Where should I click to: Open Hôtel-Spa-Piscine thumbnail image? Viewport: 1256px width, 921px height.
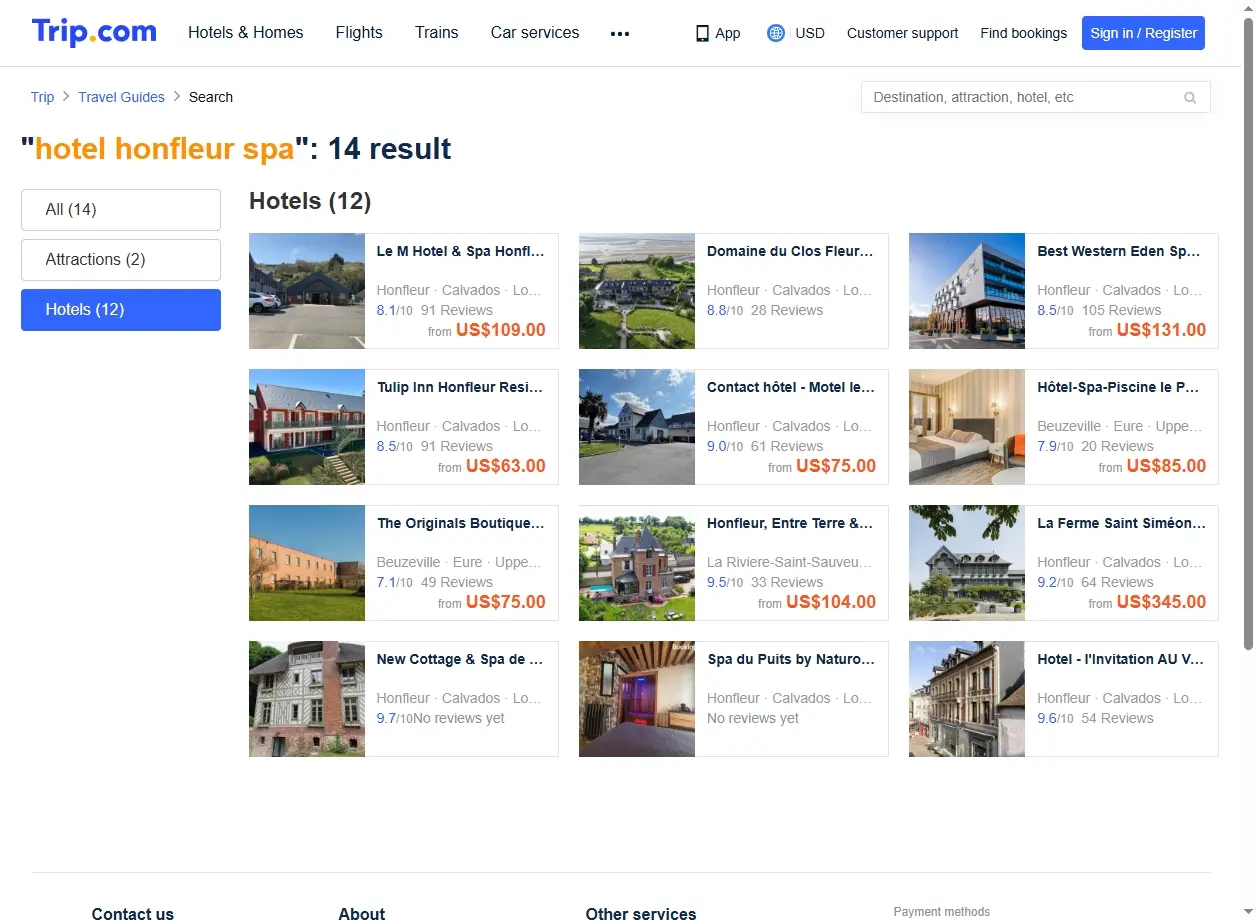[x=967, y=427]
